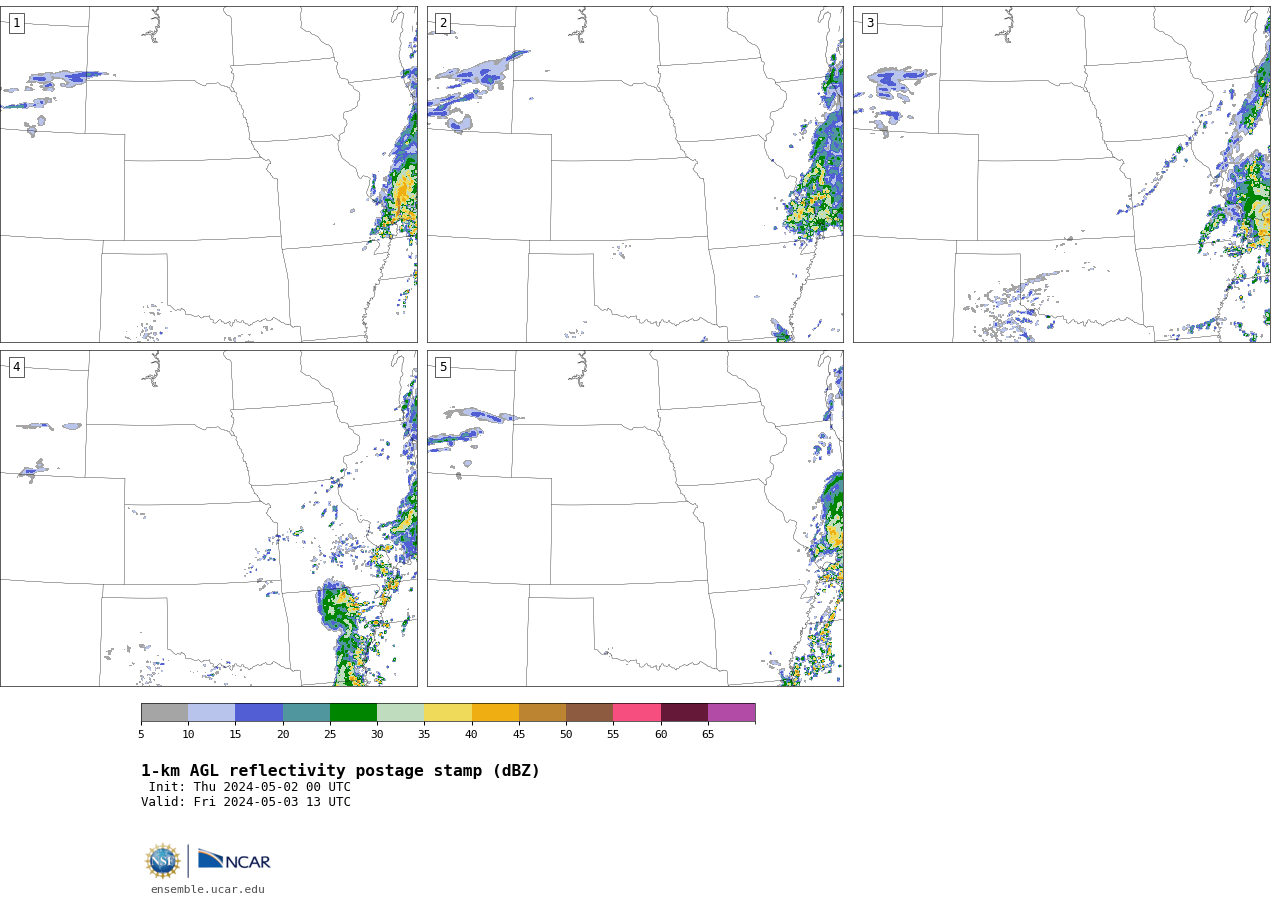Click the panel number 3 label box

pyautogui.click(x=869, y=23)
